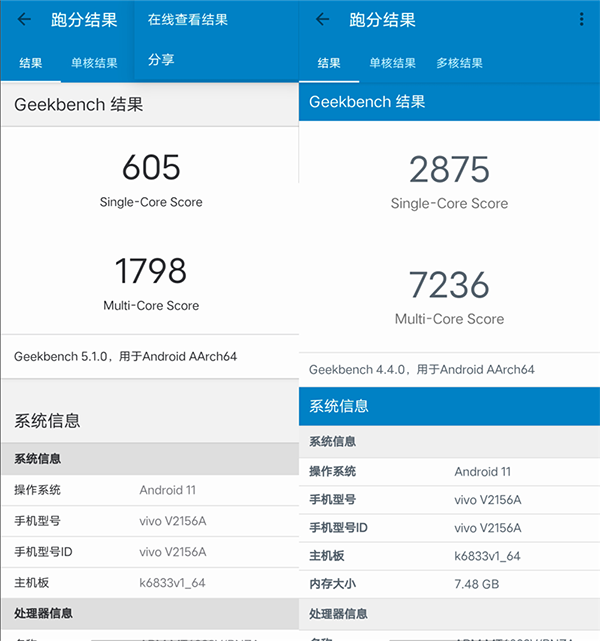Choose 分享 from the overflow menu
Viewport: 600px width, 641px height.
(161, 60)
